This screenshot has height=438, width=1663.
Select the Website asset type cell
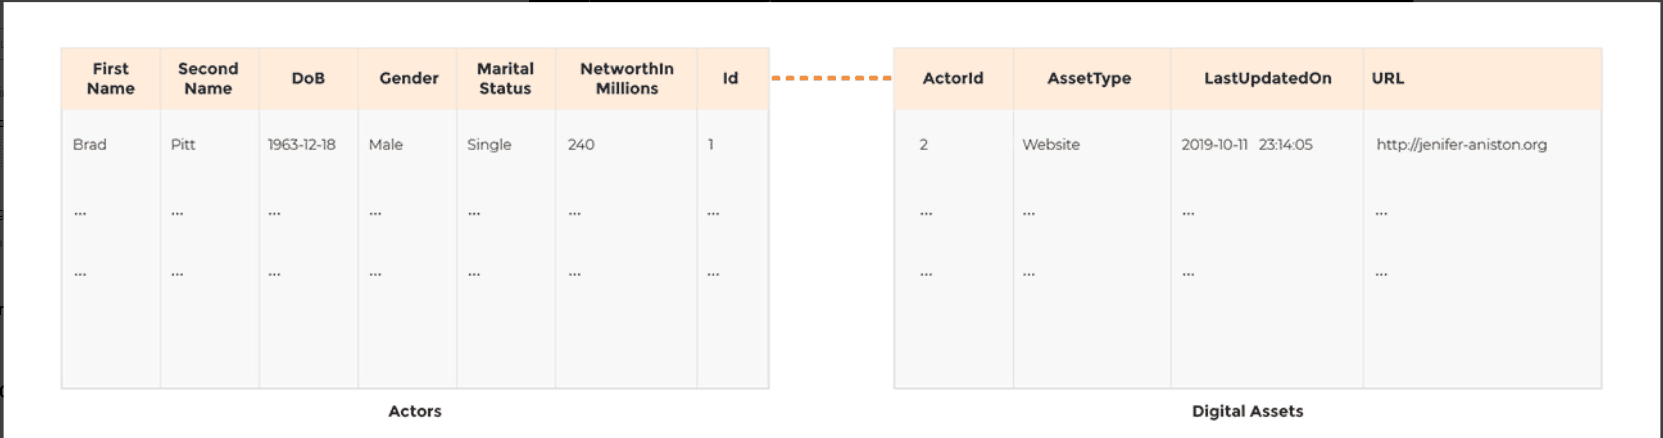[x=1050, y=144]
